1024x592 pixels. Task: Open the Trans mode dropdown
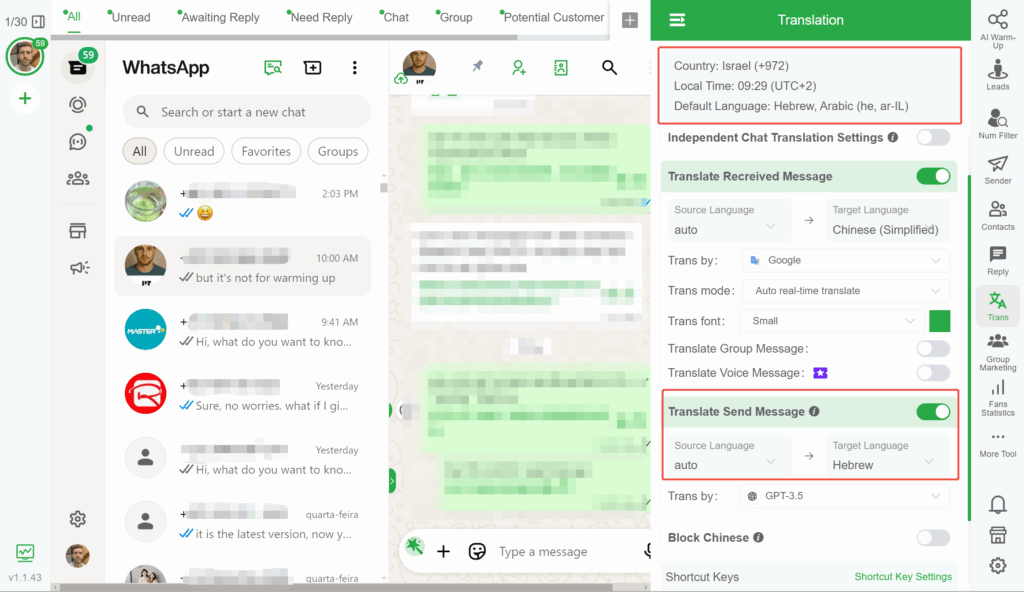tap(845, 290)
